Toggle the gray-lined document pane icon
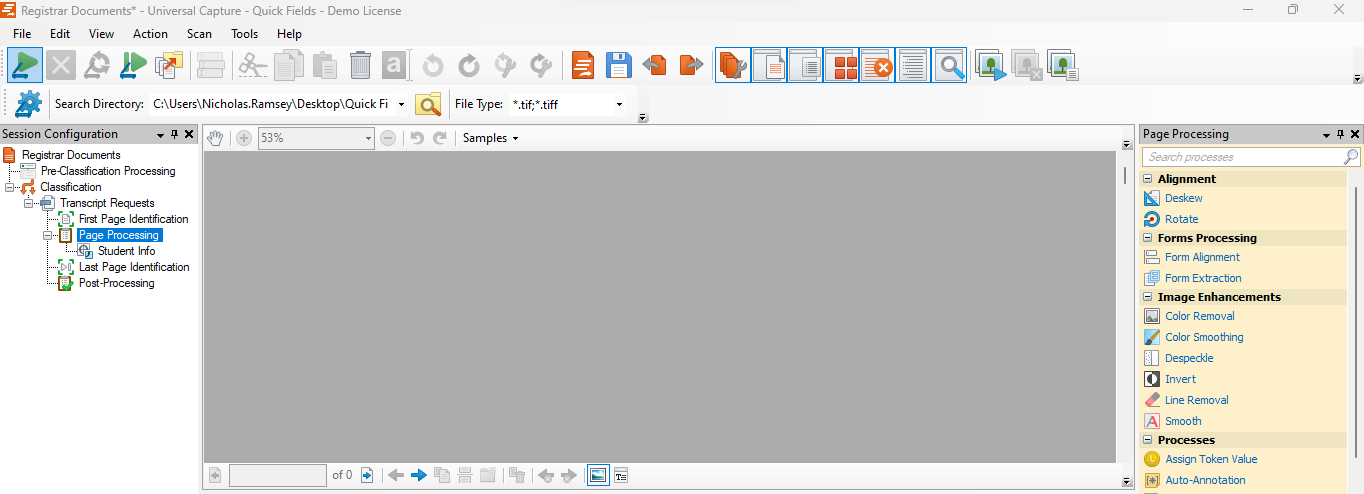Image resolution: width=1364 pixels, height=494 pixels. [x=805, y=66]
